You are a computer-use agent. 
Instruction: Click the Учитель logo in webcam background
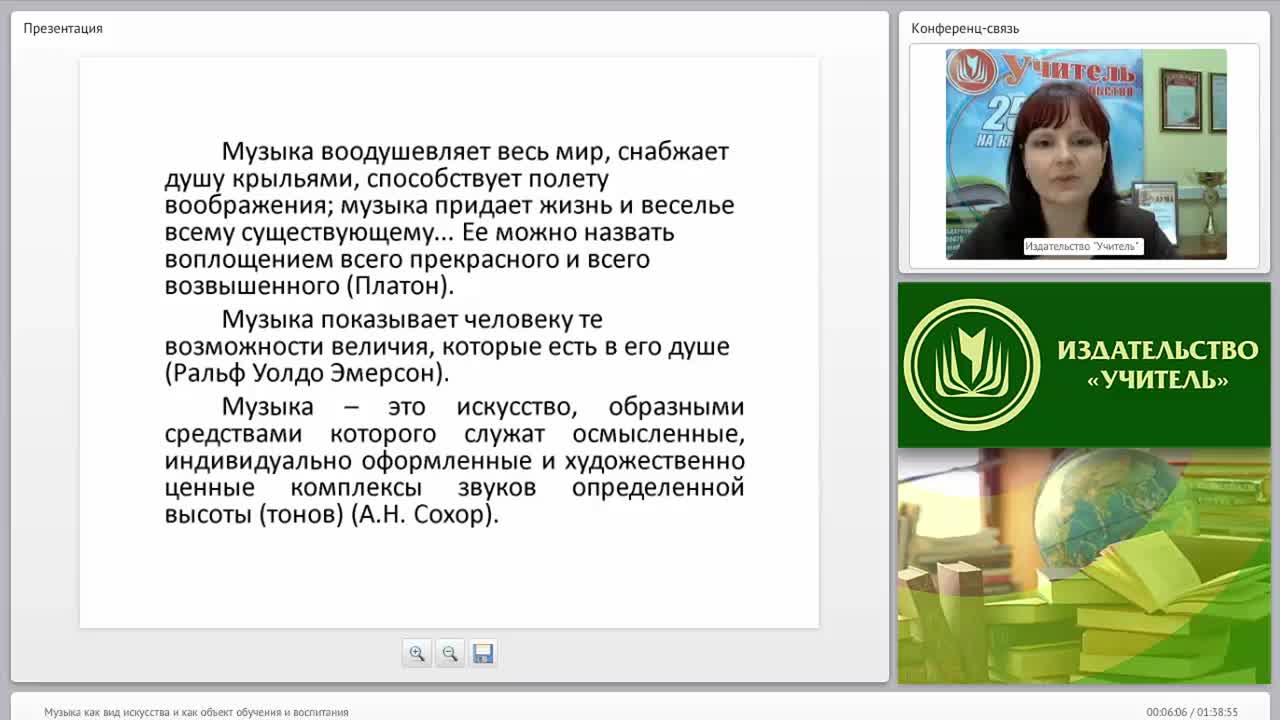(x=1044, y=72)
